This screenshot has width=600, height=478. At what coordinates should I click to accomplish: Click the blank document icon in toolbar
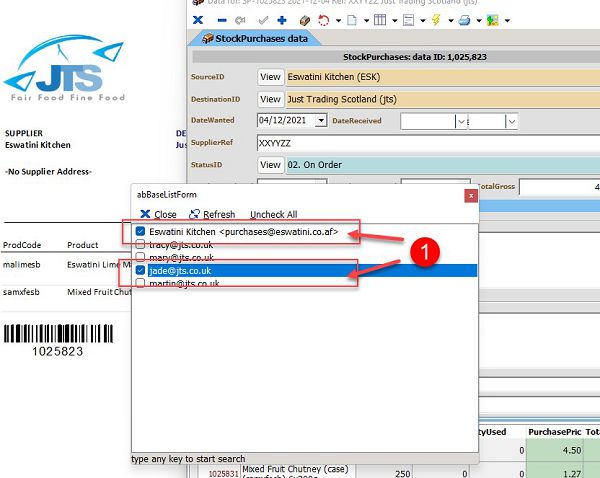(352, 20)
